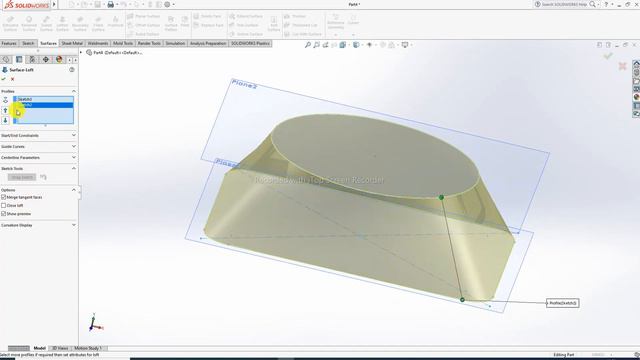Open the Curves dropdown

[353, 35]
